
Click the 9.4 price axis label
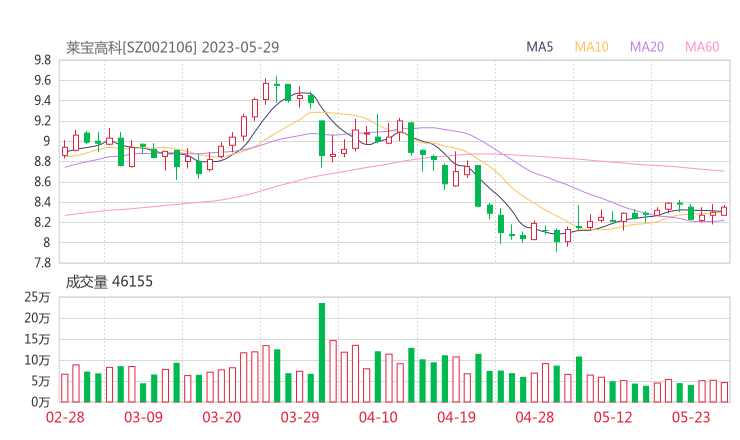42,101
